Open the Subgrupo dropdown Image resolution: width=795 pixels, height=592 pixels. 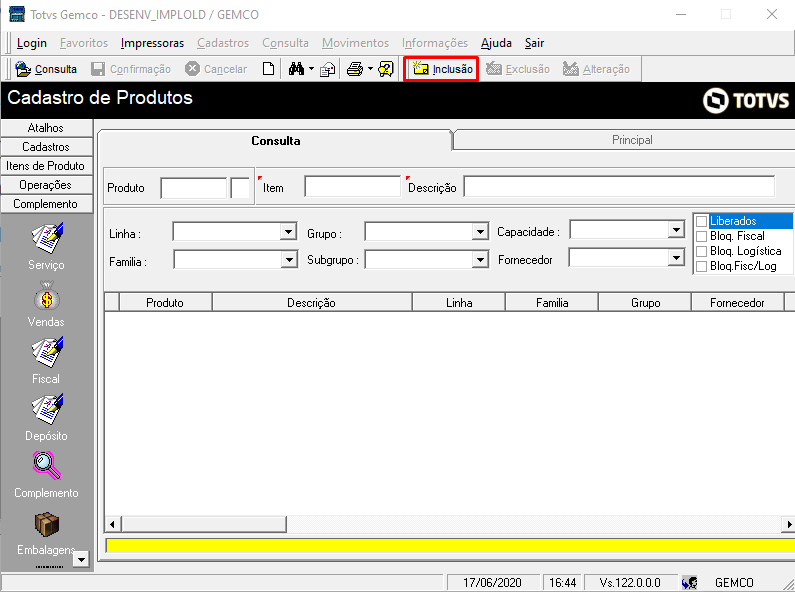tap(480, 260)
